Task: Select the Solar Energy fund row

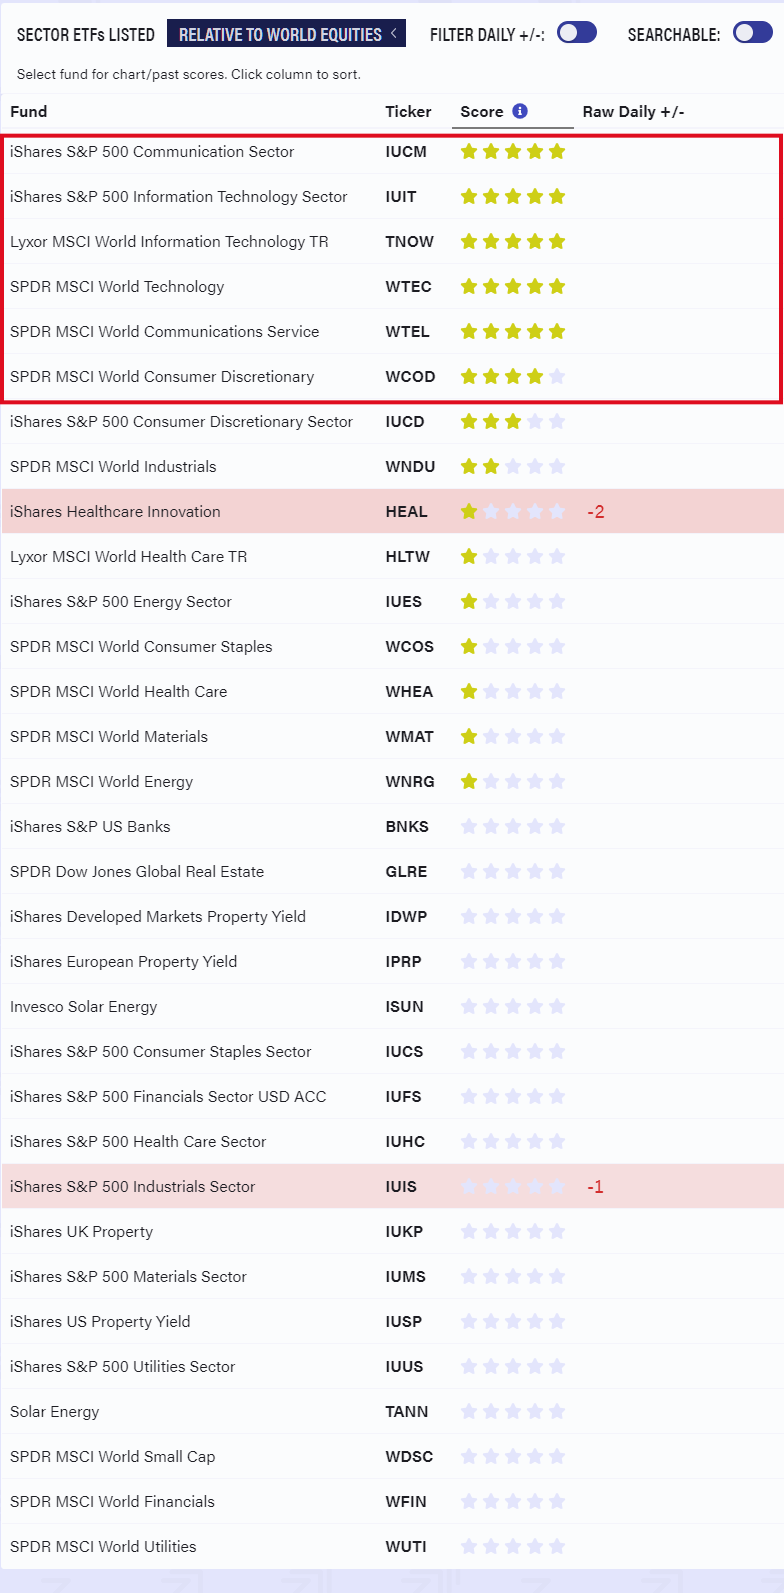Action: 392,1411
